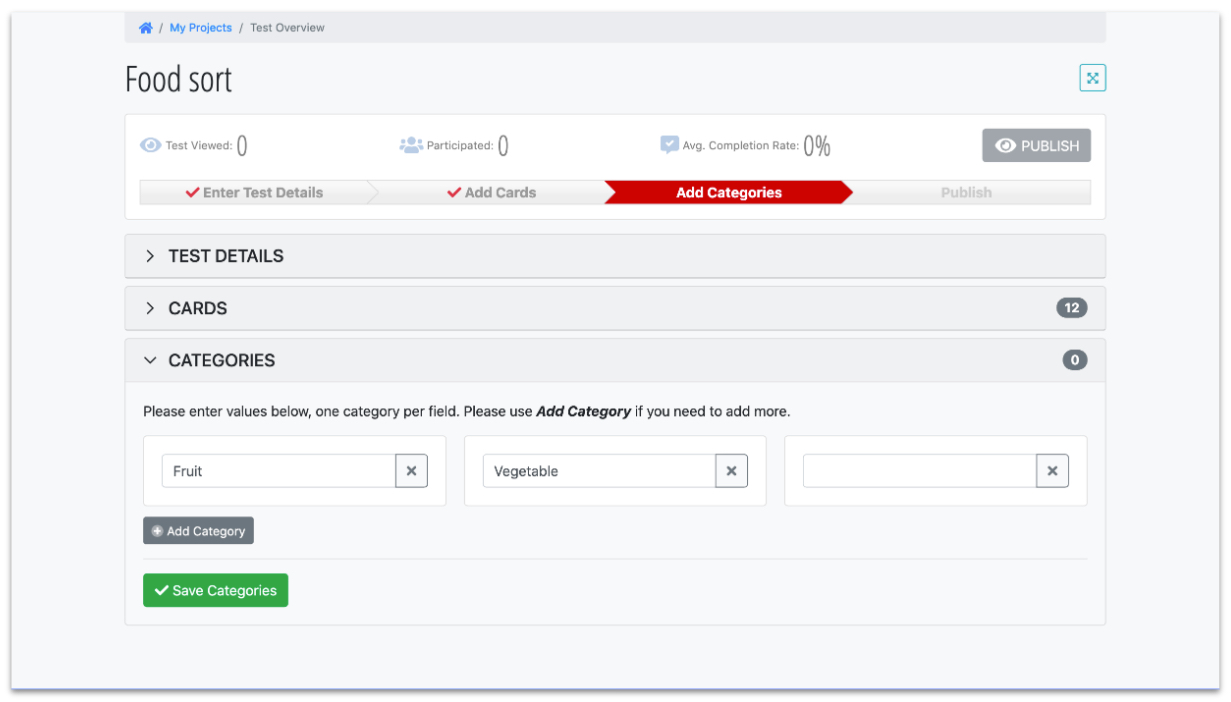Viewport: 1231px width, 702px height.
Task: Expand the TEST DETAILS section chevron
Action: (x=150, y=256)
